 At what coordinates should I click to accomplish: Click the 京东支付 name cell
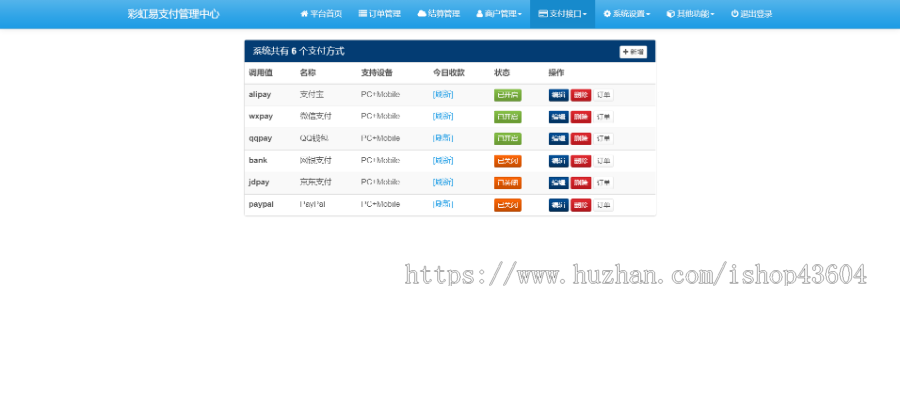[316, 182]
